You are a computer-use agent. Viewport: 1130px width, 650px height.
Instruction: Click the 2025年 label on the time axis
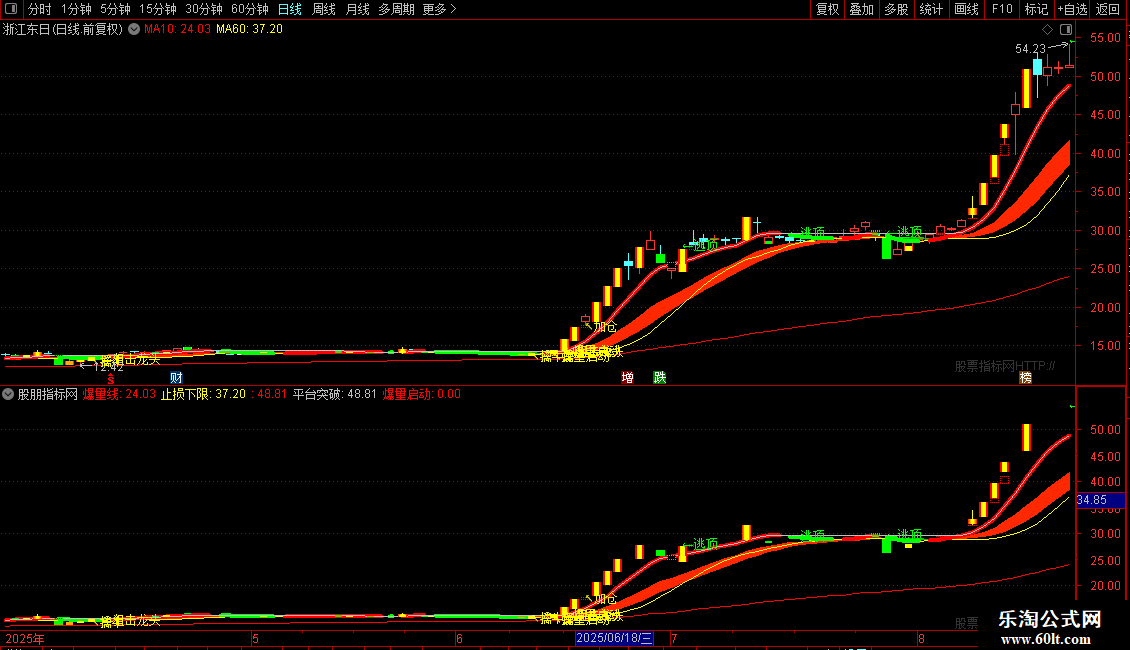tap(25, 638)
